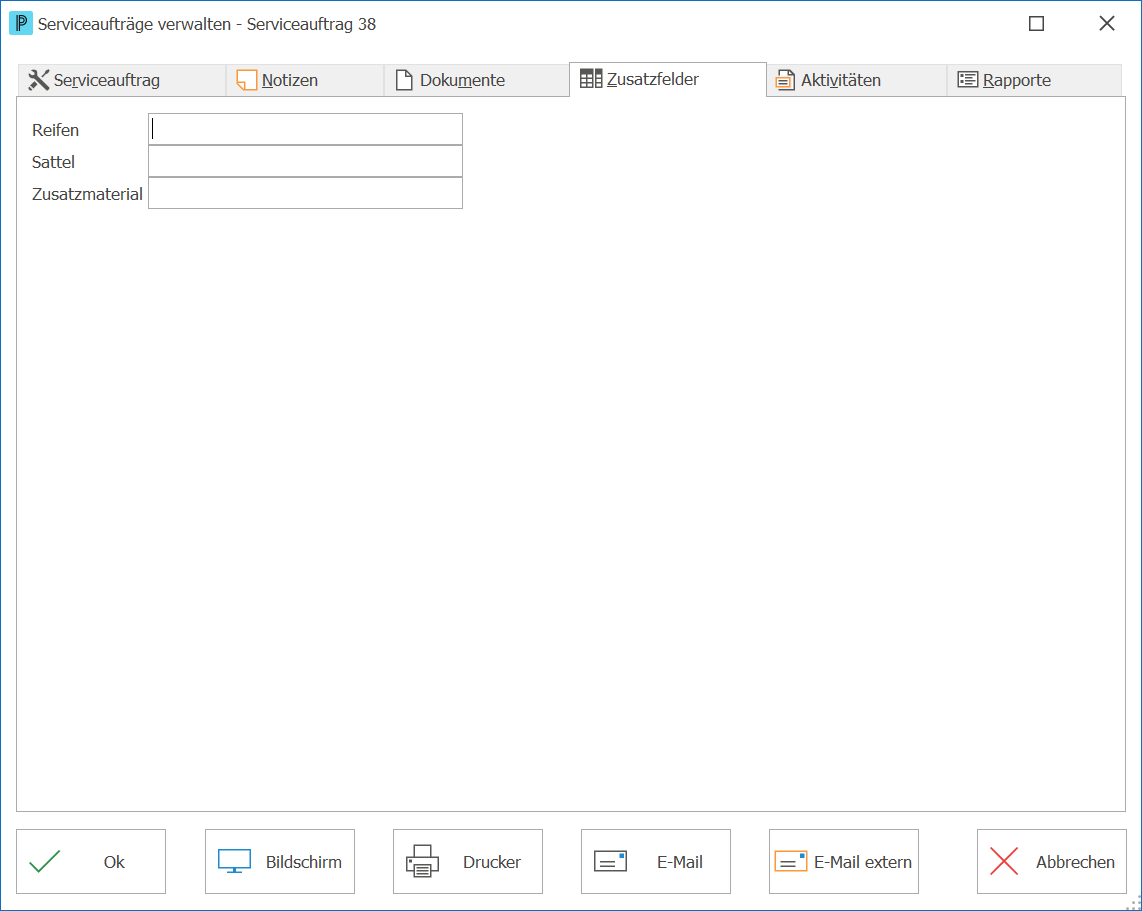Cancel with the Abbrechen button
The width and height of the screenshot is (1142, 911).
click(x=1052, y=861)
